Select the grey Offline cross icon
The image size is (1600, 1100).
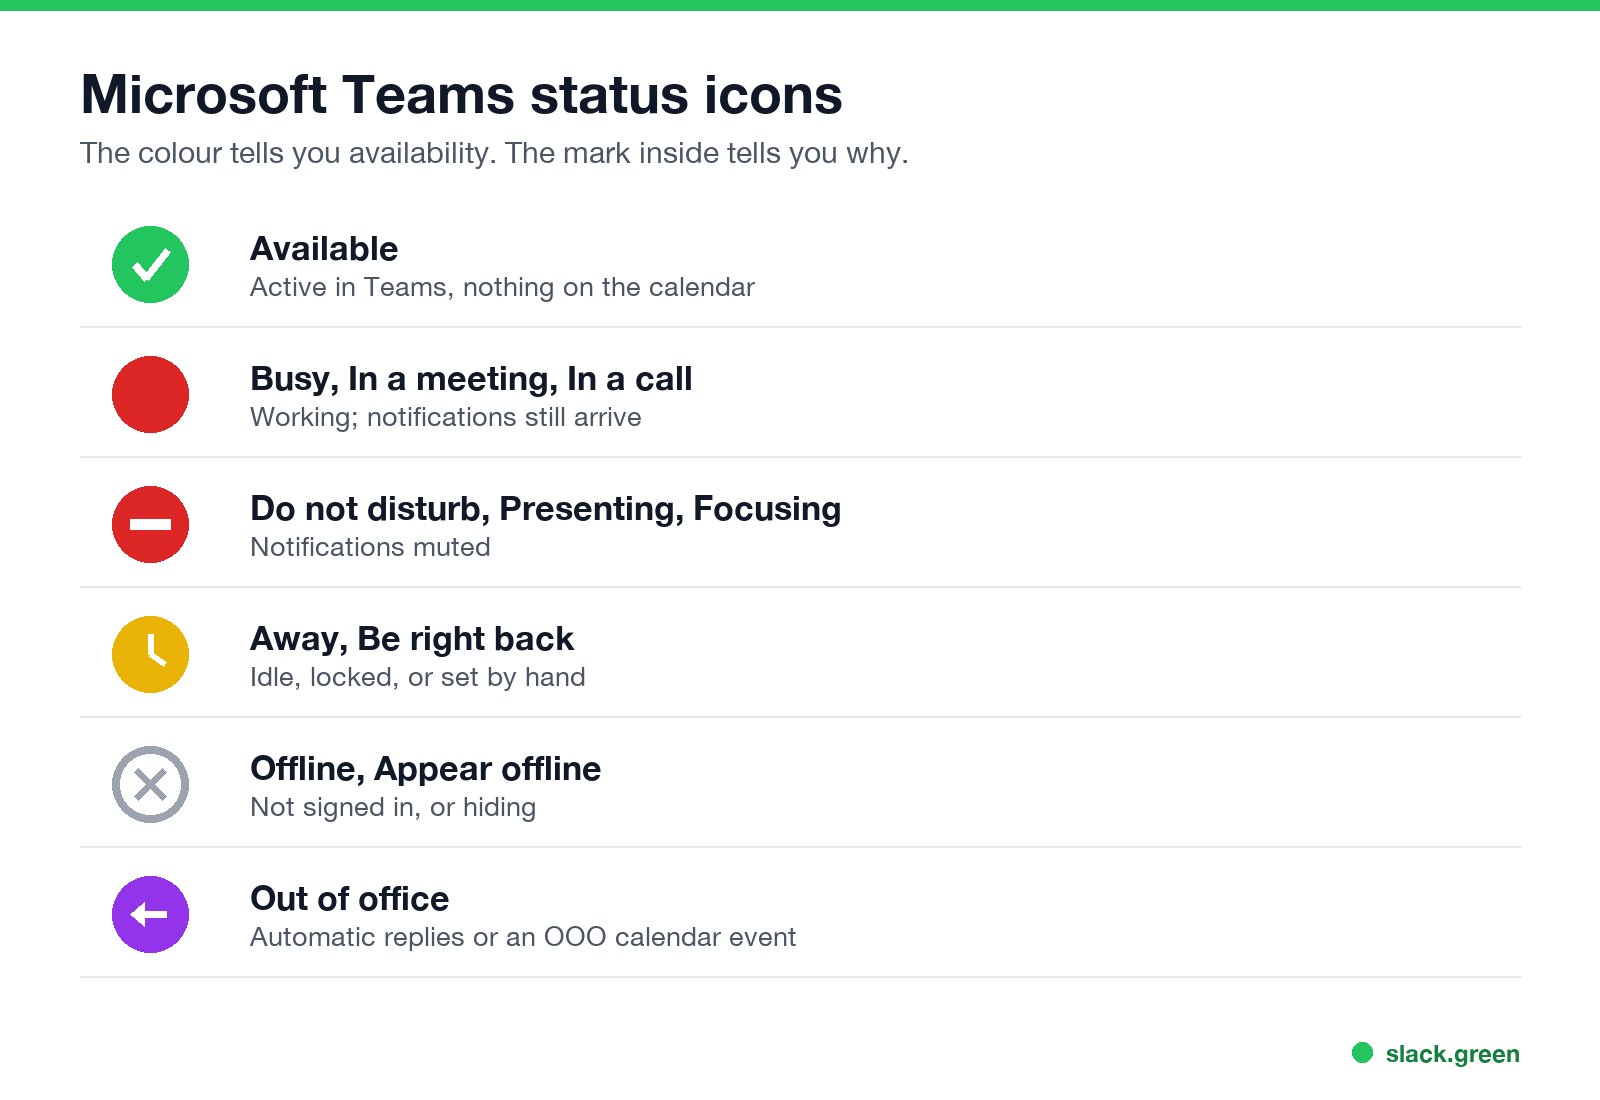150,785
